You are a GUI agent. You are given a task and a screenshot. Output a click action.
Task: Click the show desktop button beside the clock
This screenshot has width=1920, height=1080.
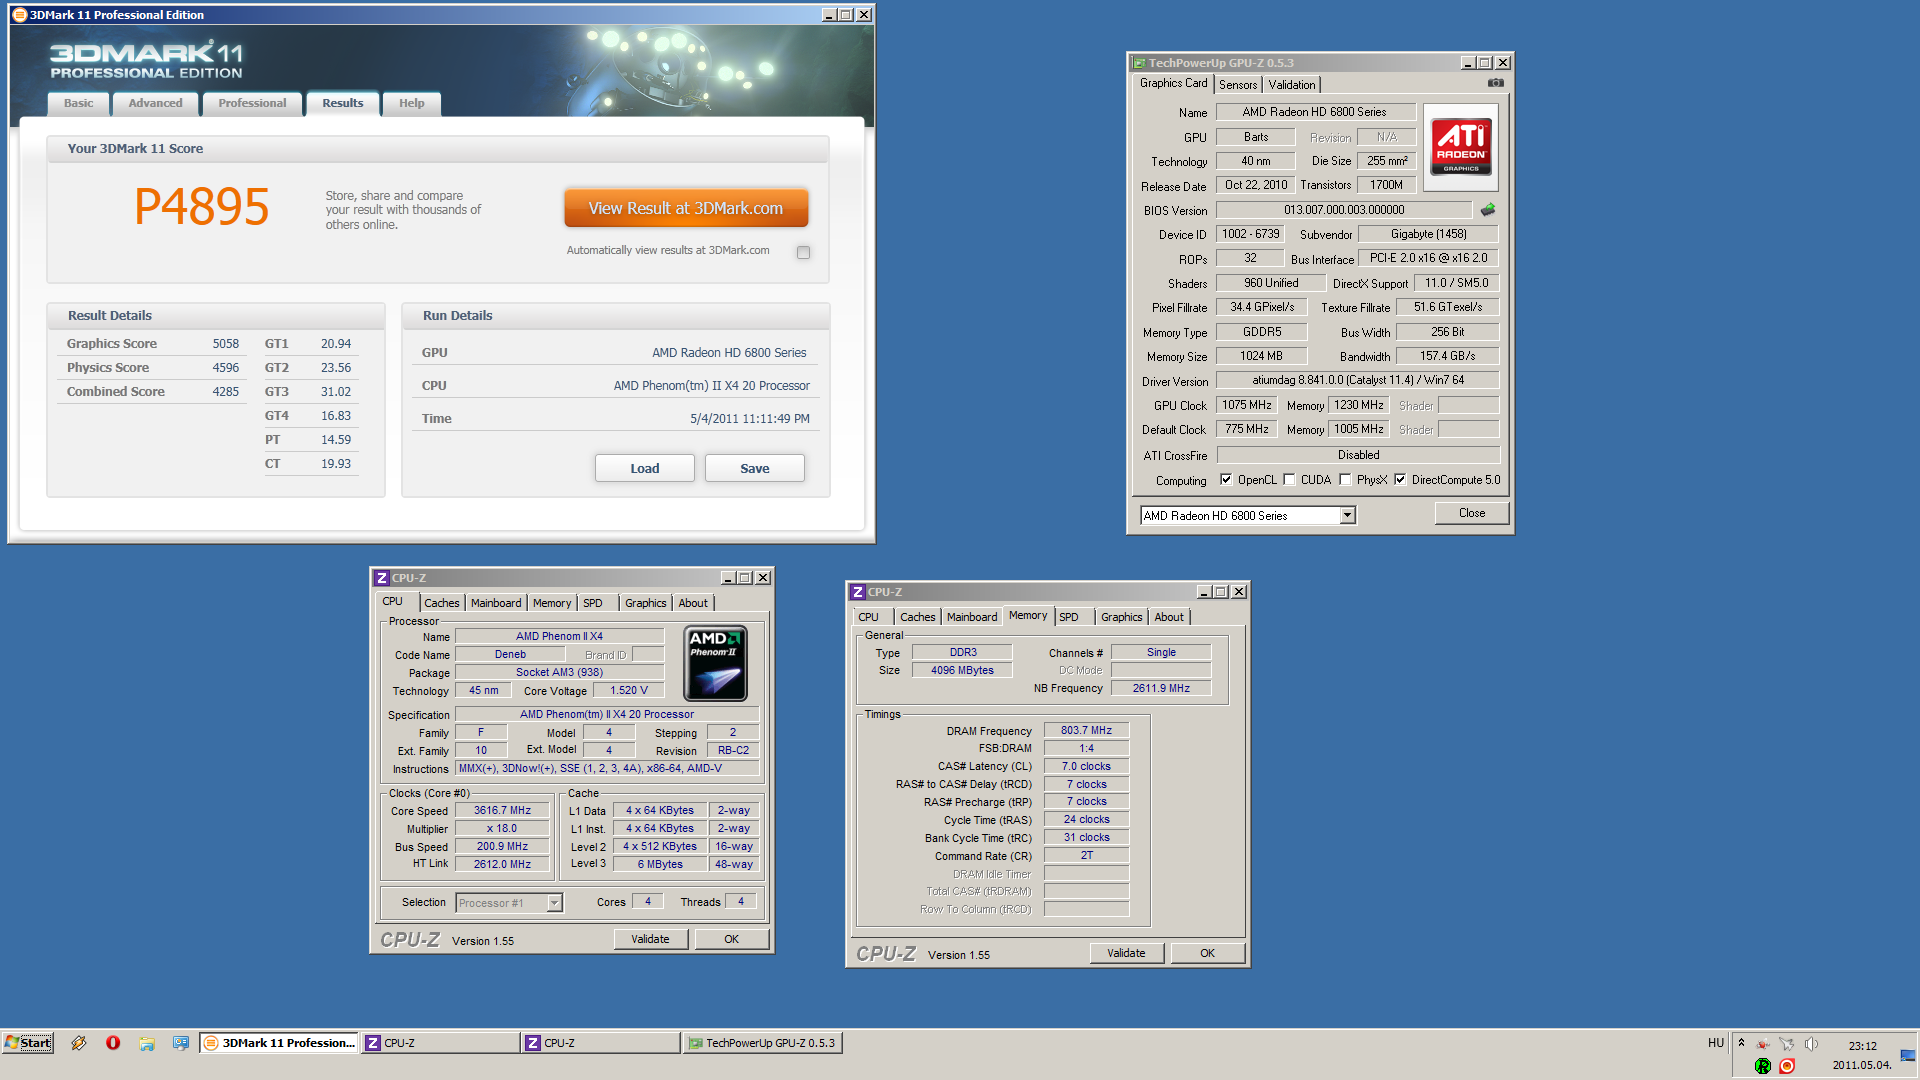[x=1908, y=1056]
